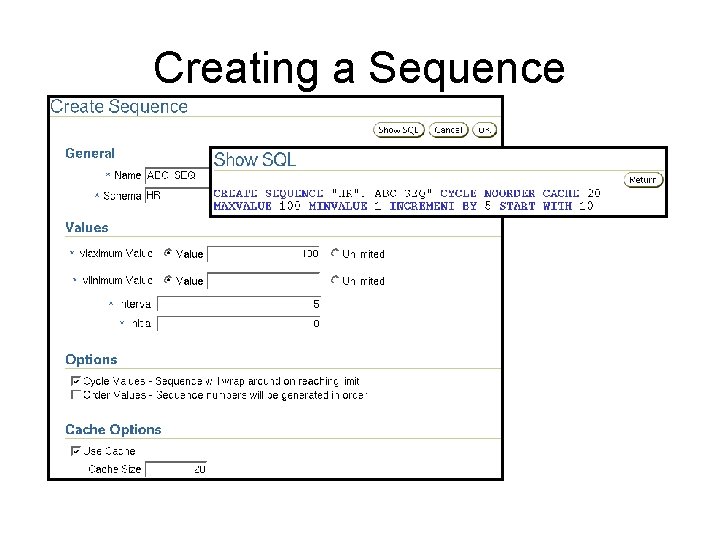The height and width of the screenshot is (540, 720).
Task: Click the Show SQL button
Action: coord(398,130)
